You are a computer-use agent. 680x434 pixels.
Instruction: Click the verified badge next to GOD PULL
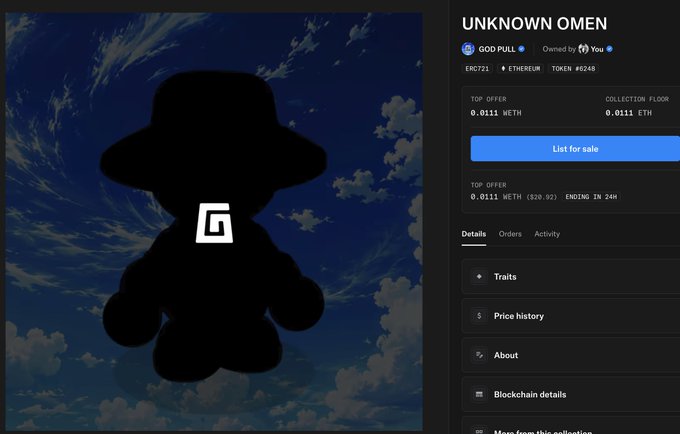(x=521, y=49)
